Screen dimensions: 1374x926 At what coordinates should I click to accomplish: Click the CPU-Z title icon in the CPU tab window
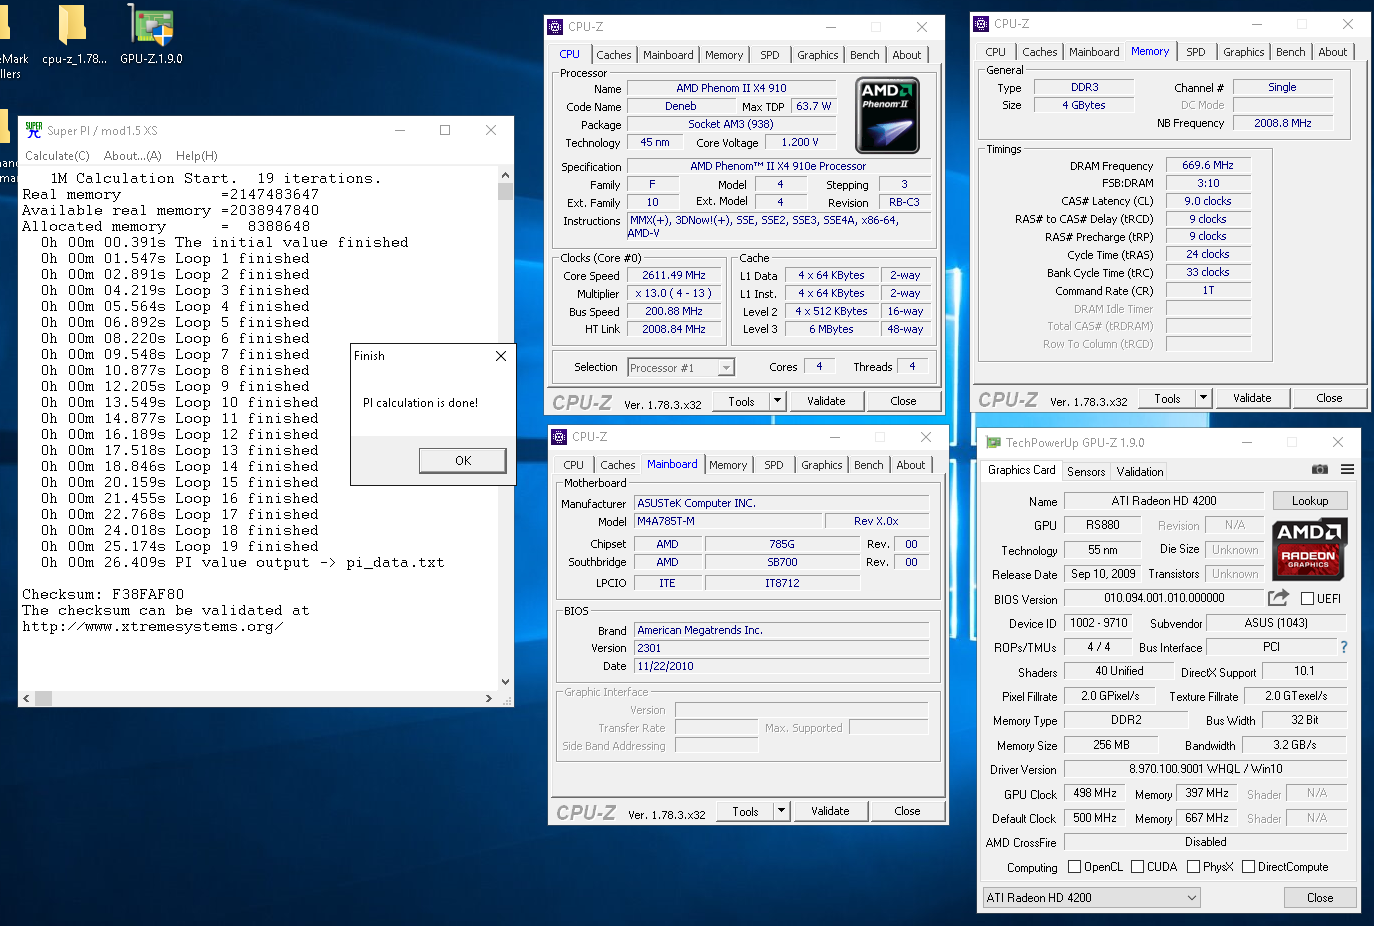click(555, 27)
